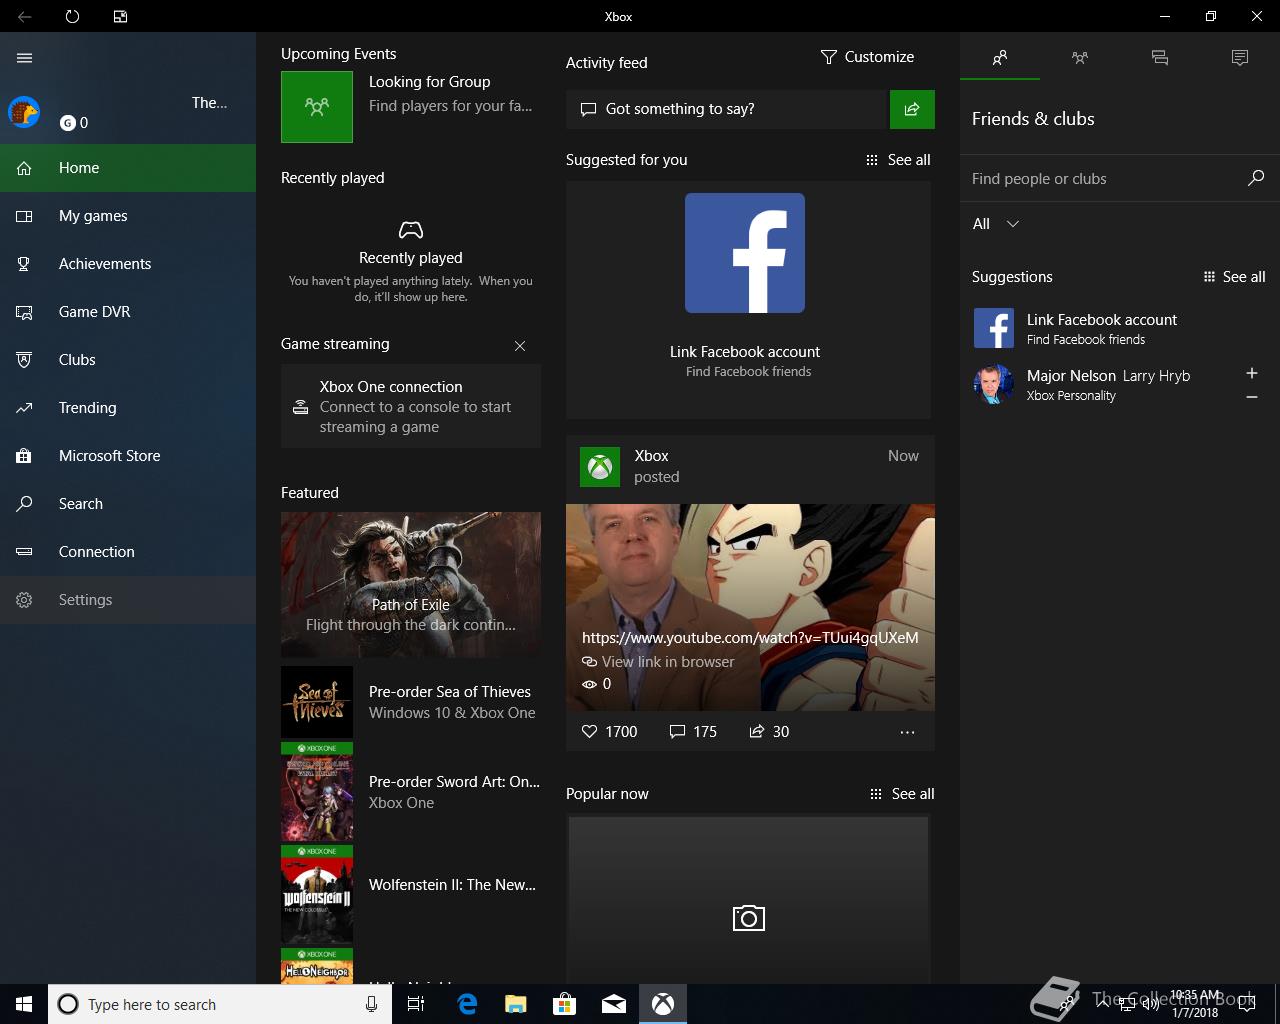This screenshot has height=1024, width=1280.
Task: Click the large Facebook logo tile
Action: [x=745, y=253]
